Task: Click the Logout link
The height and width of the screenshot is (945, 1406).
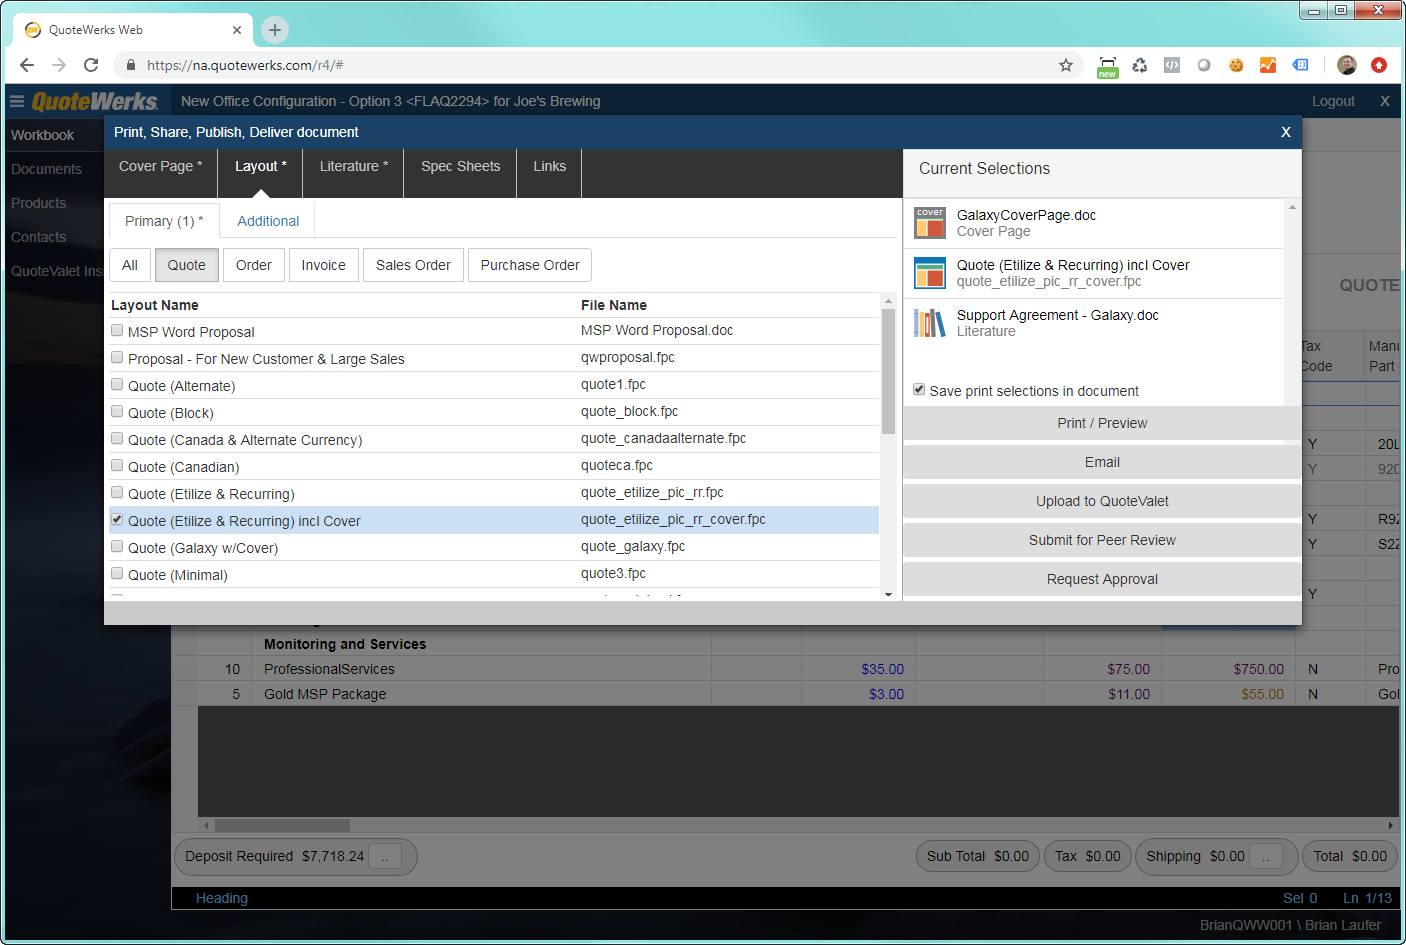Action: [x=1333, y=101]
